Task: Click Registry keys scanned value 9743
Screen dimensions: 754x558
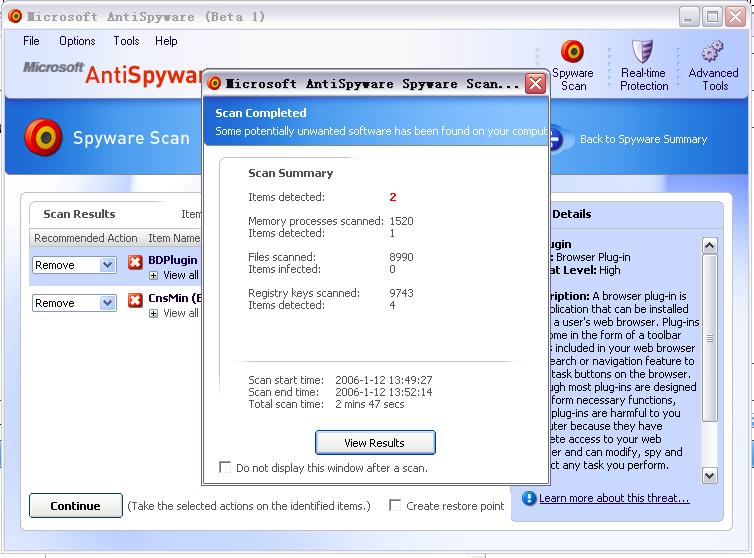Action: coord(402,293)
